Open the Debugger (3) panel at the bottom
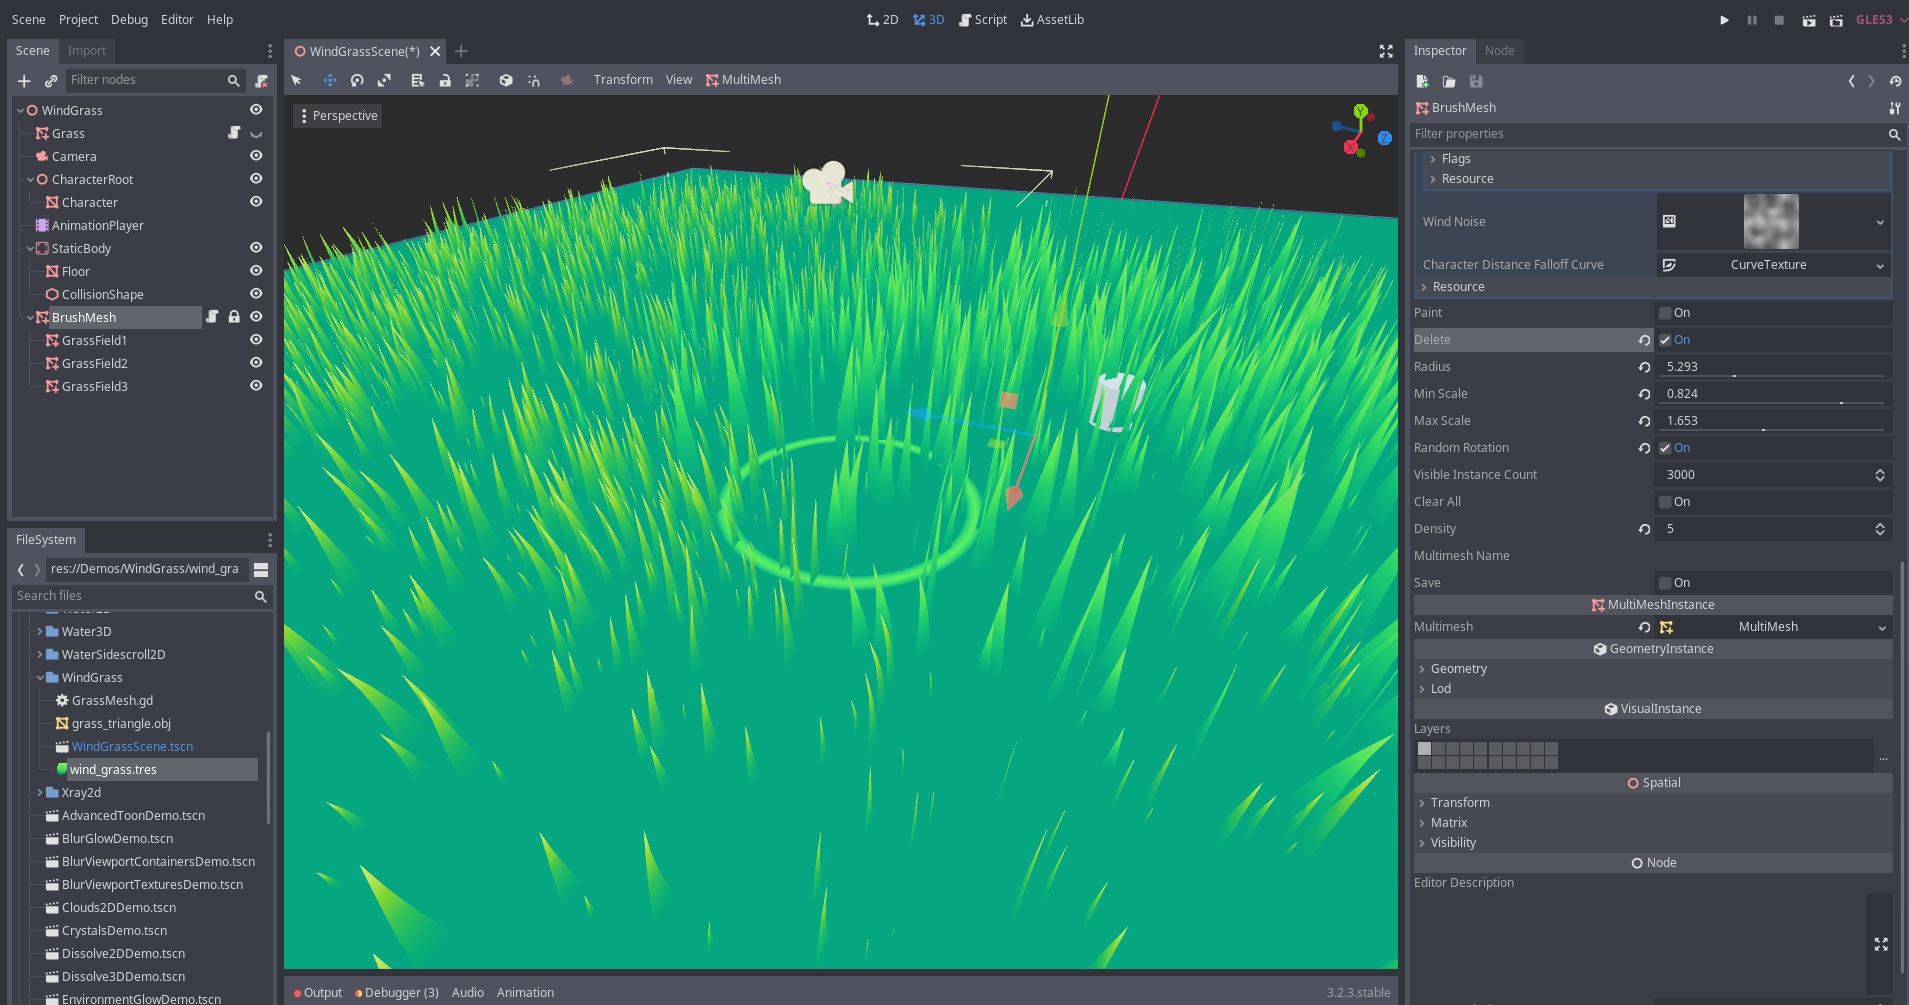Image resolution: width=1909 pixels, height=1005 pixels. (399, 992)
